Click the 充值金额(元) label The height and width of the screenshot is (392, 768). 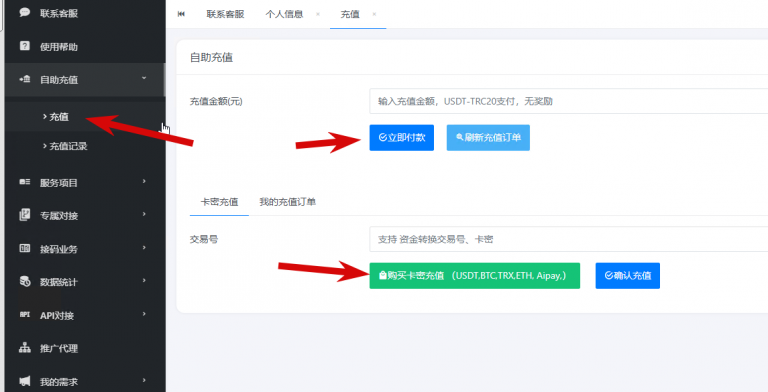[216, 101]
